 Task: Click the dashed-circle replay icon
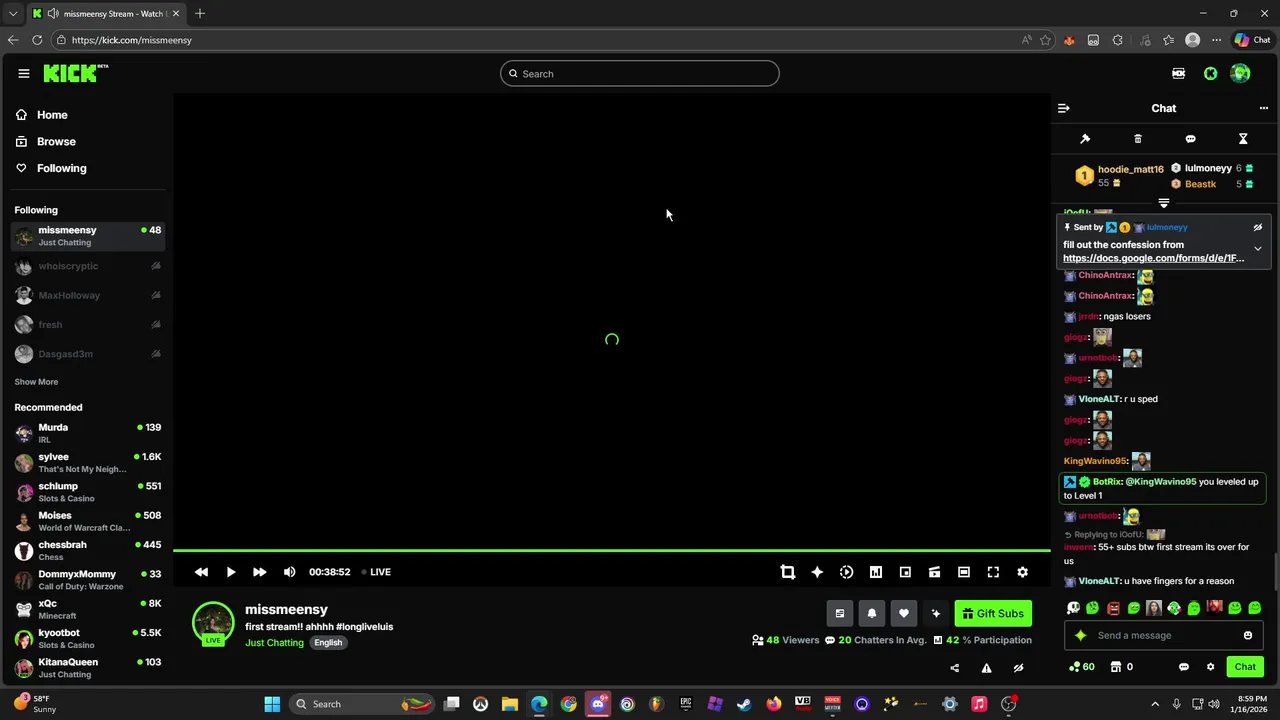pos(846,572)
